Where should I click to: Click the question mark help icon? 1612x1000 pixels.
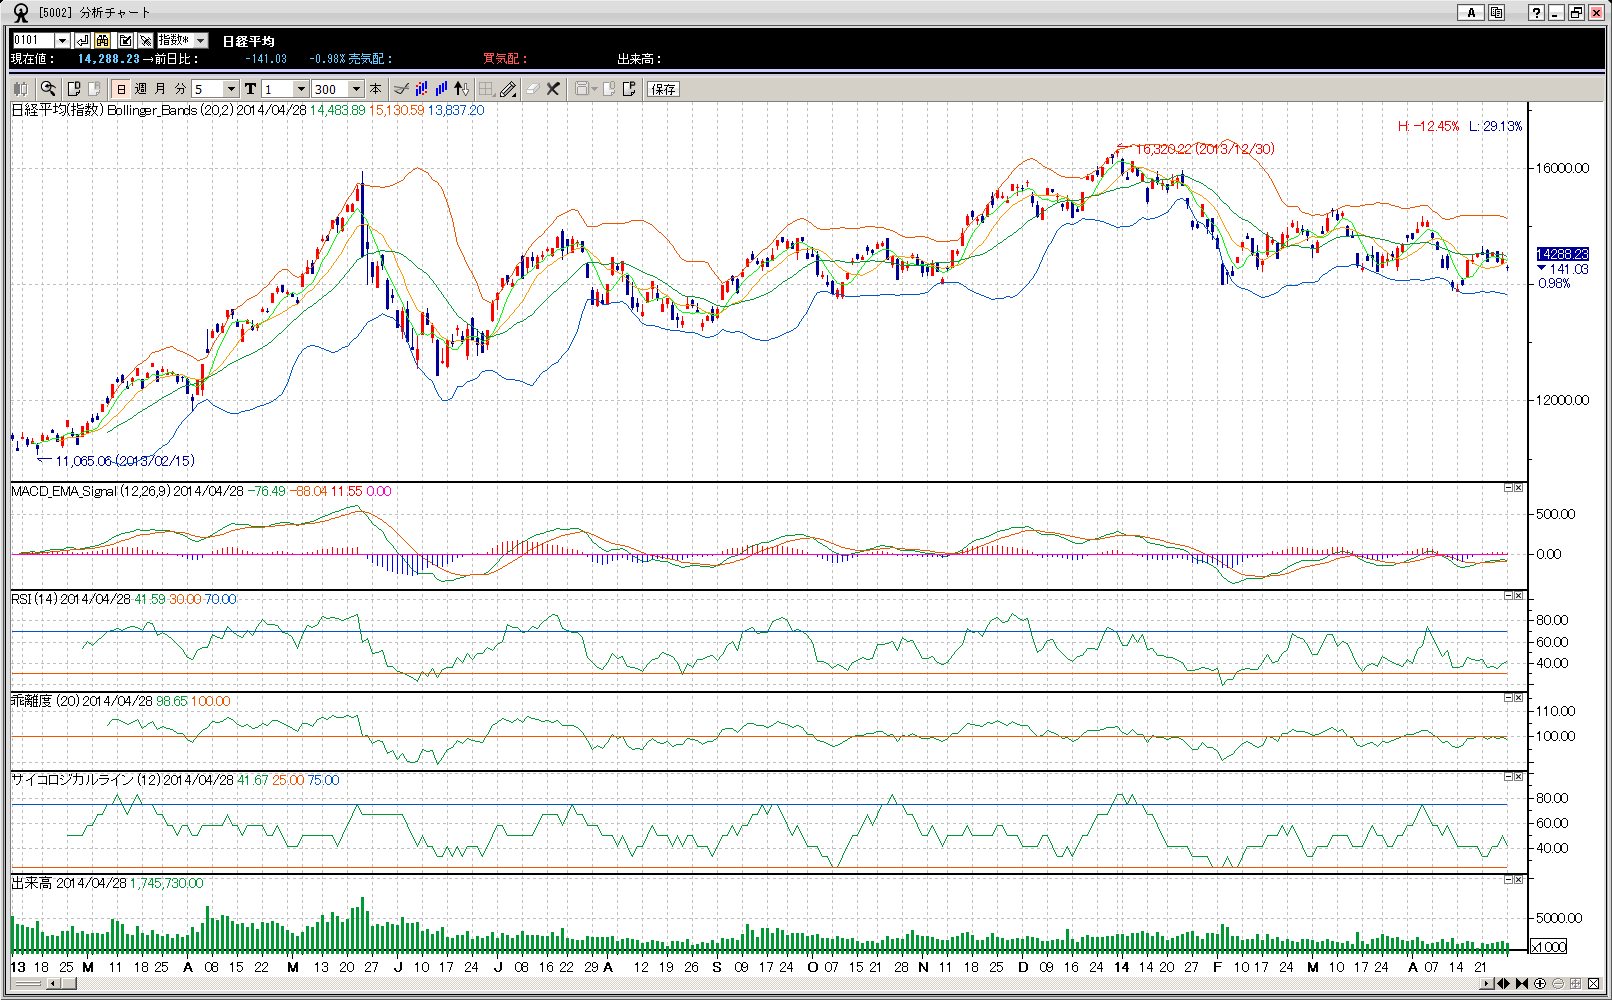point(1536,12)
